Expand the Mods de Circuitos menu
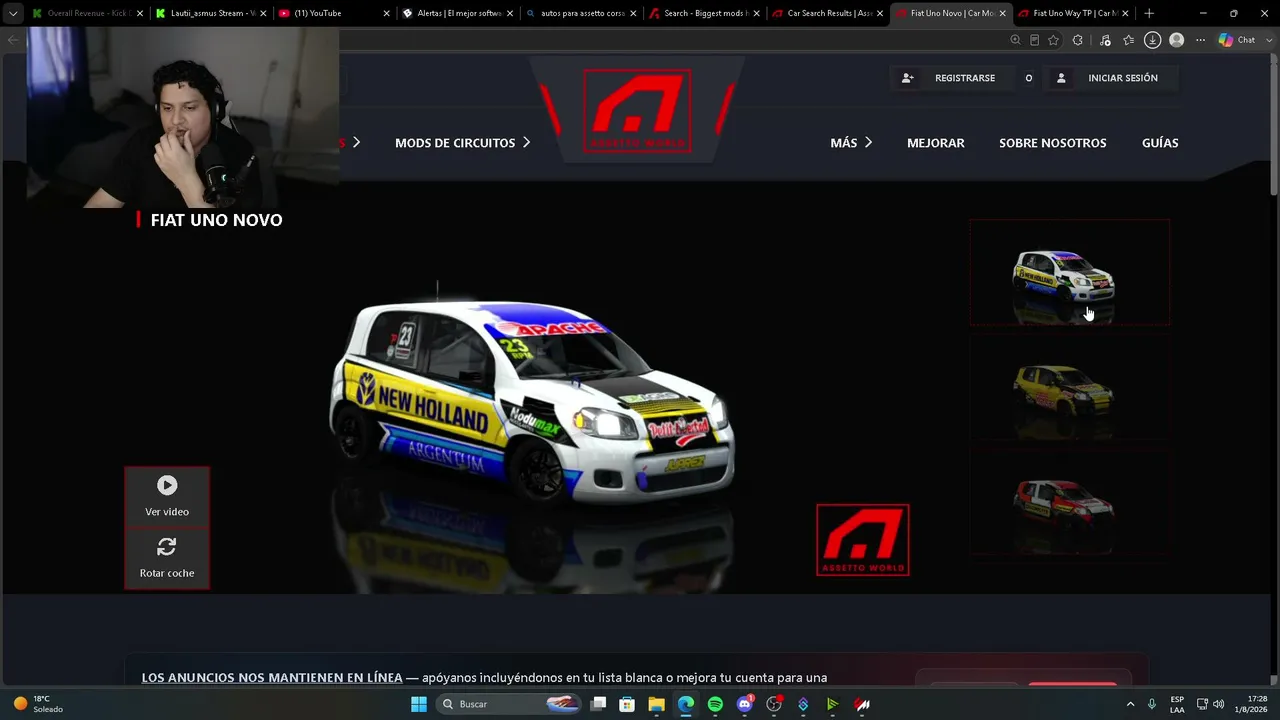 point(463,143)
